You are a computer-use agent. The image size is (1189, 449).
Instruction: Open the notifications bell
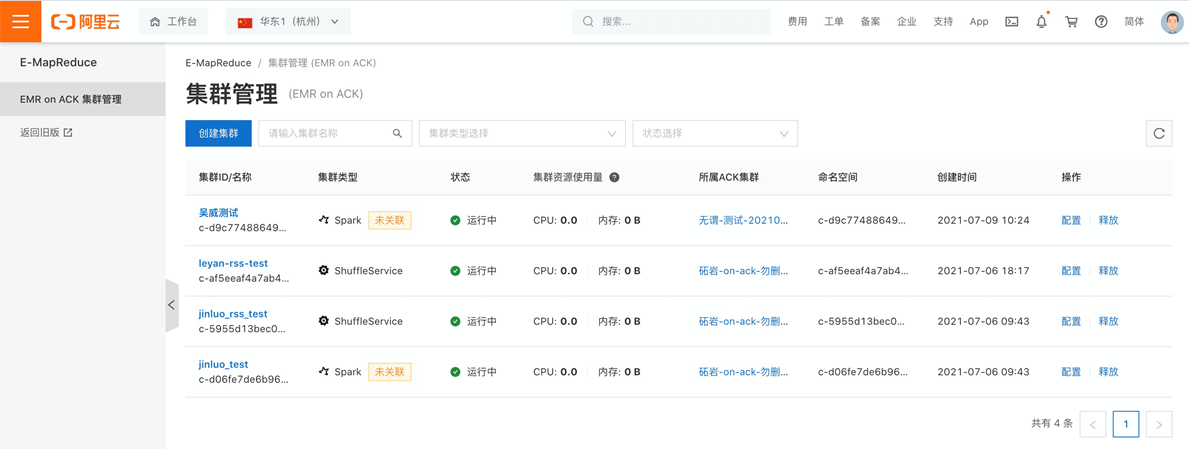point(1041,21)
